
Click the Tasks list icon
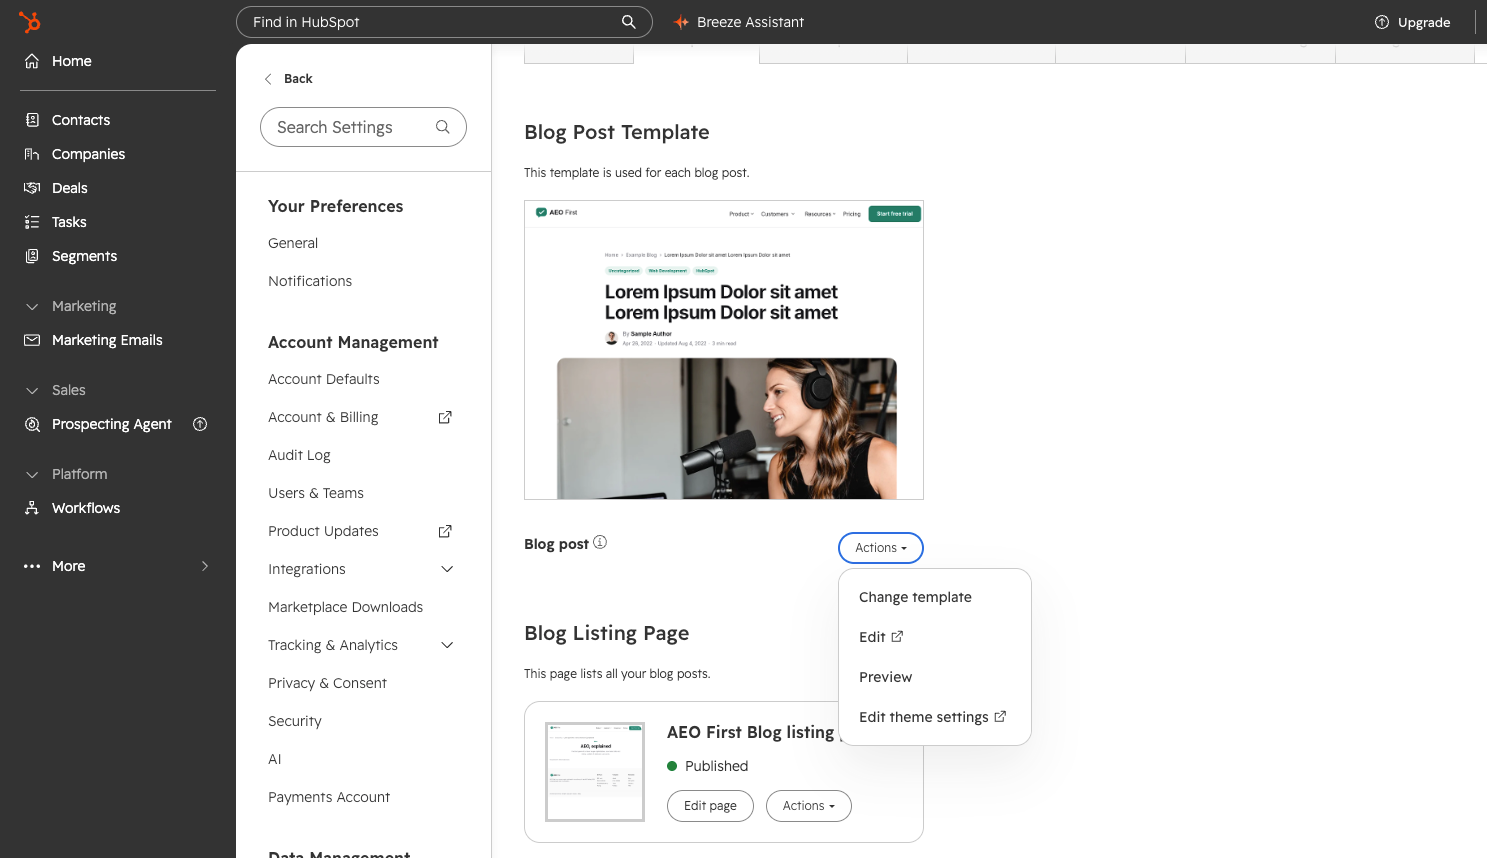pos(32,222)
